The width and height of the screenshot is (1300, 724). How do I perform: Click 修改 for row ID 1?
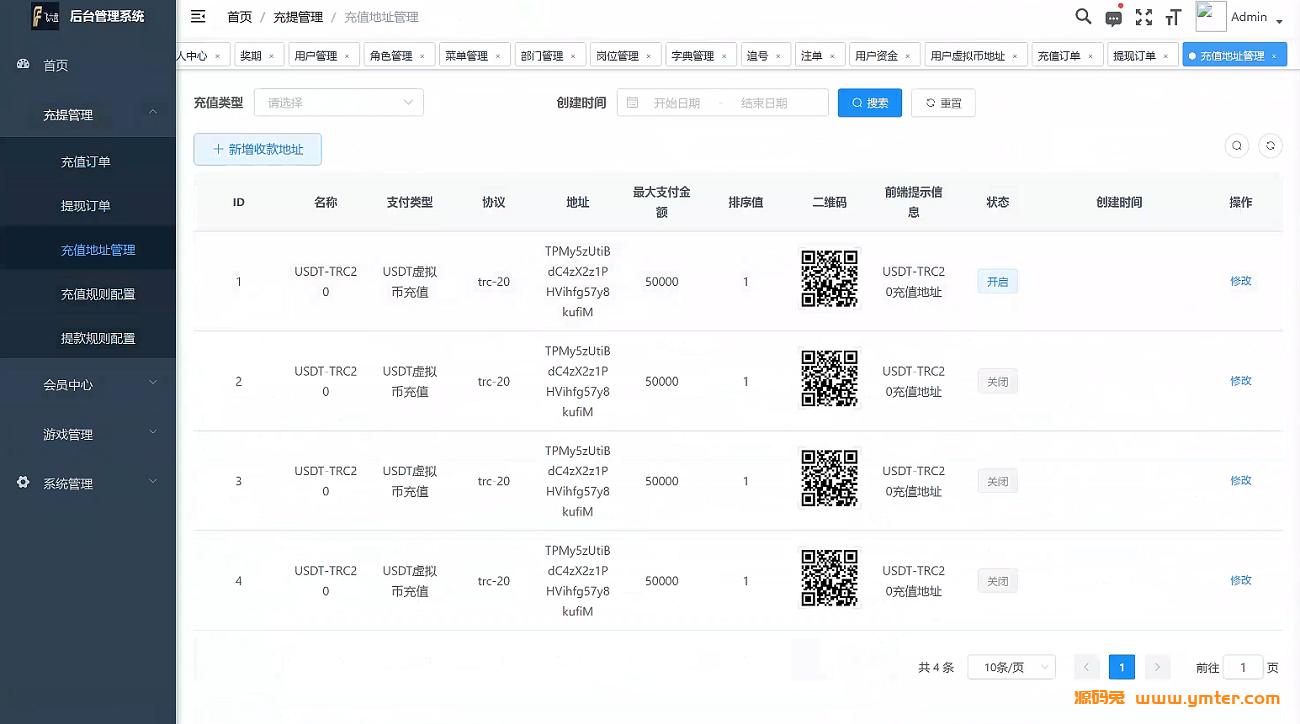1241,281
